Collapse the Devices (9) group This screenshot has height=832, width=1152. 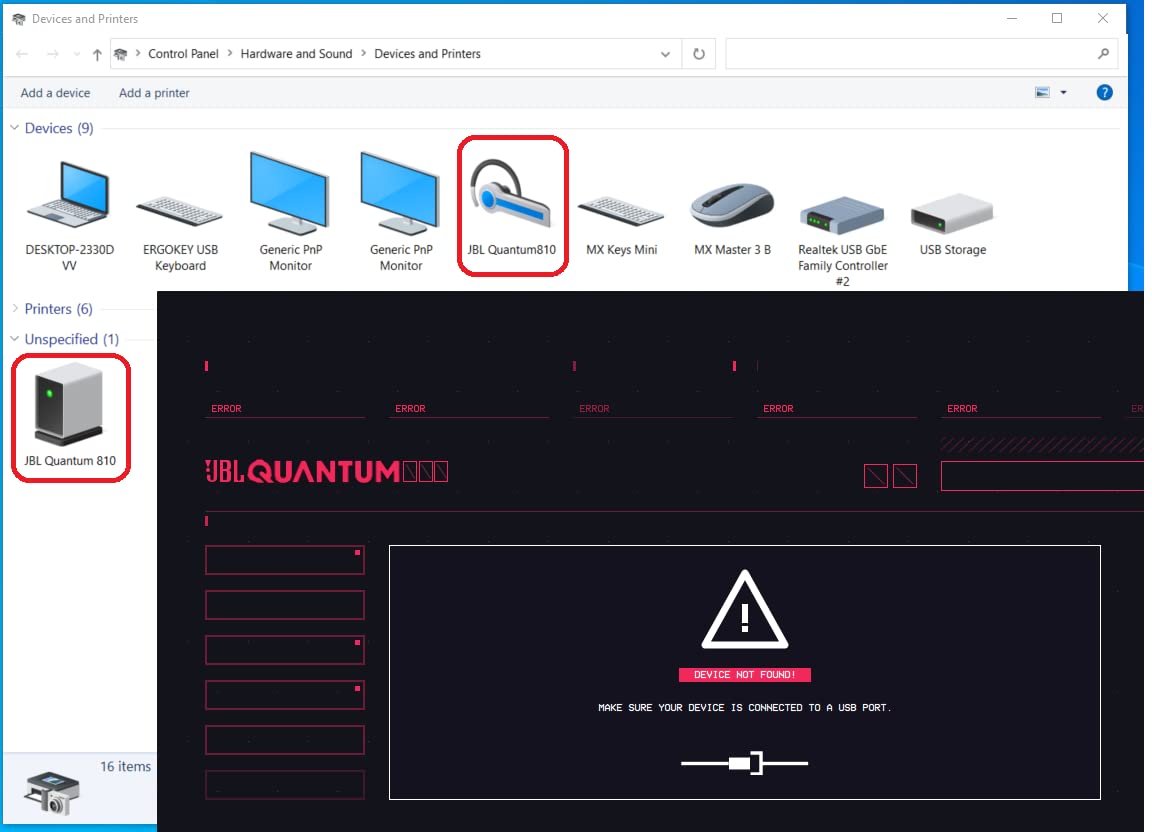[14, 128]
